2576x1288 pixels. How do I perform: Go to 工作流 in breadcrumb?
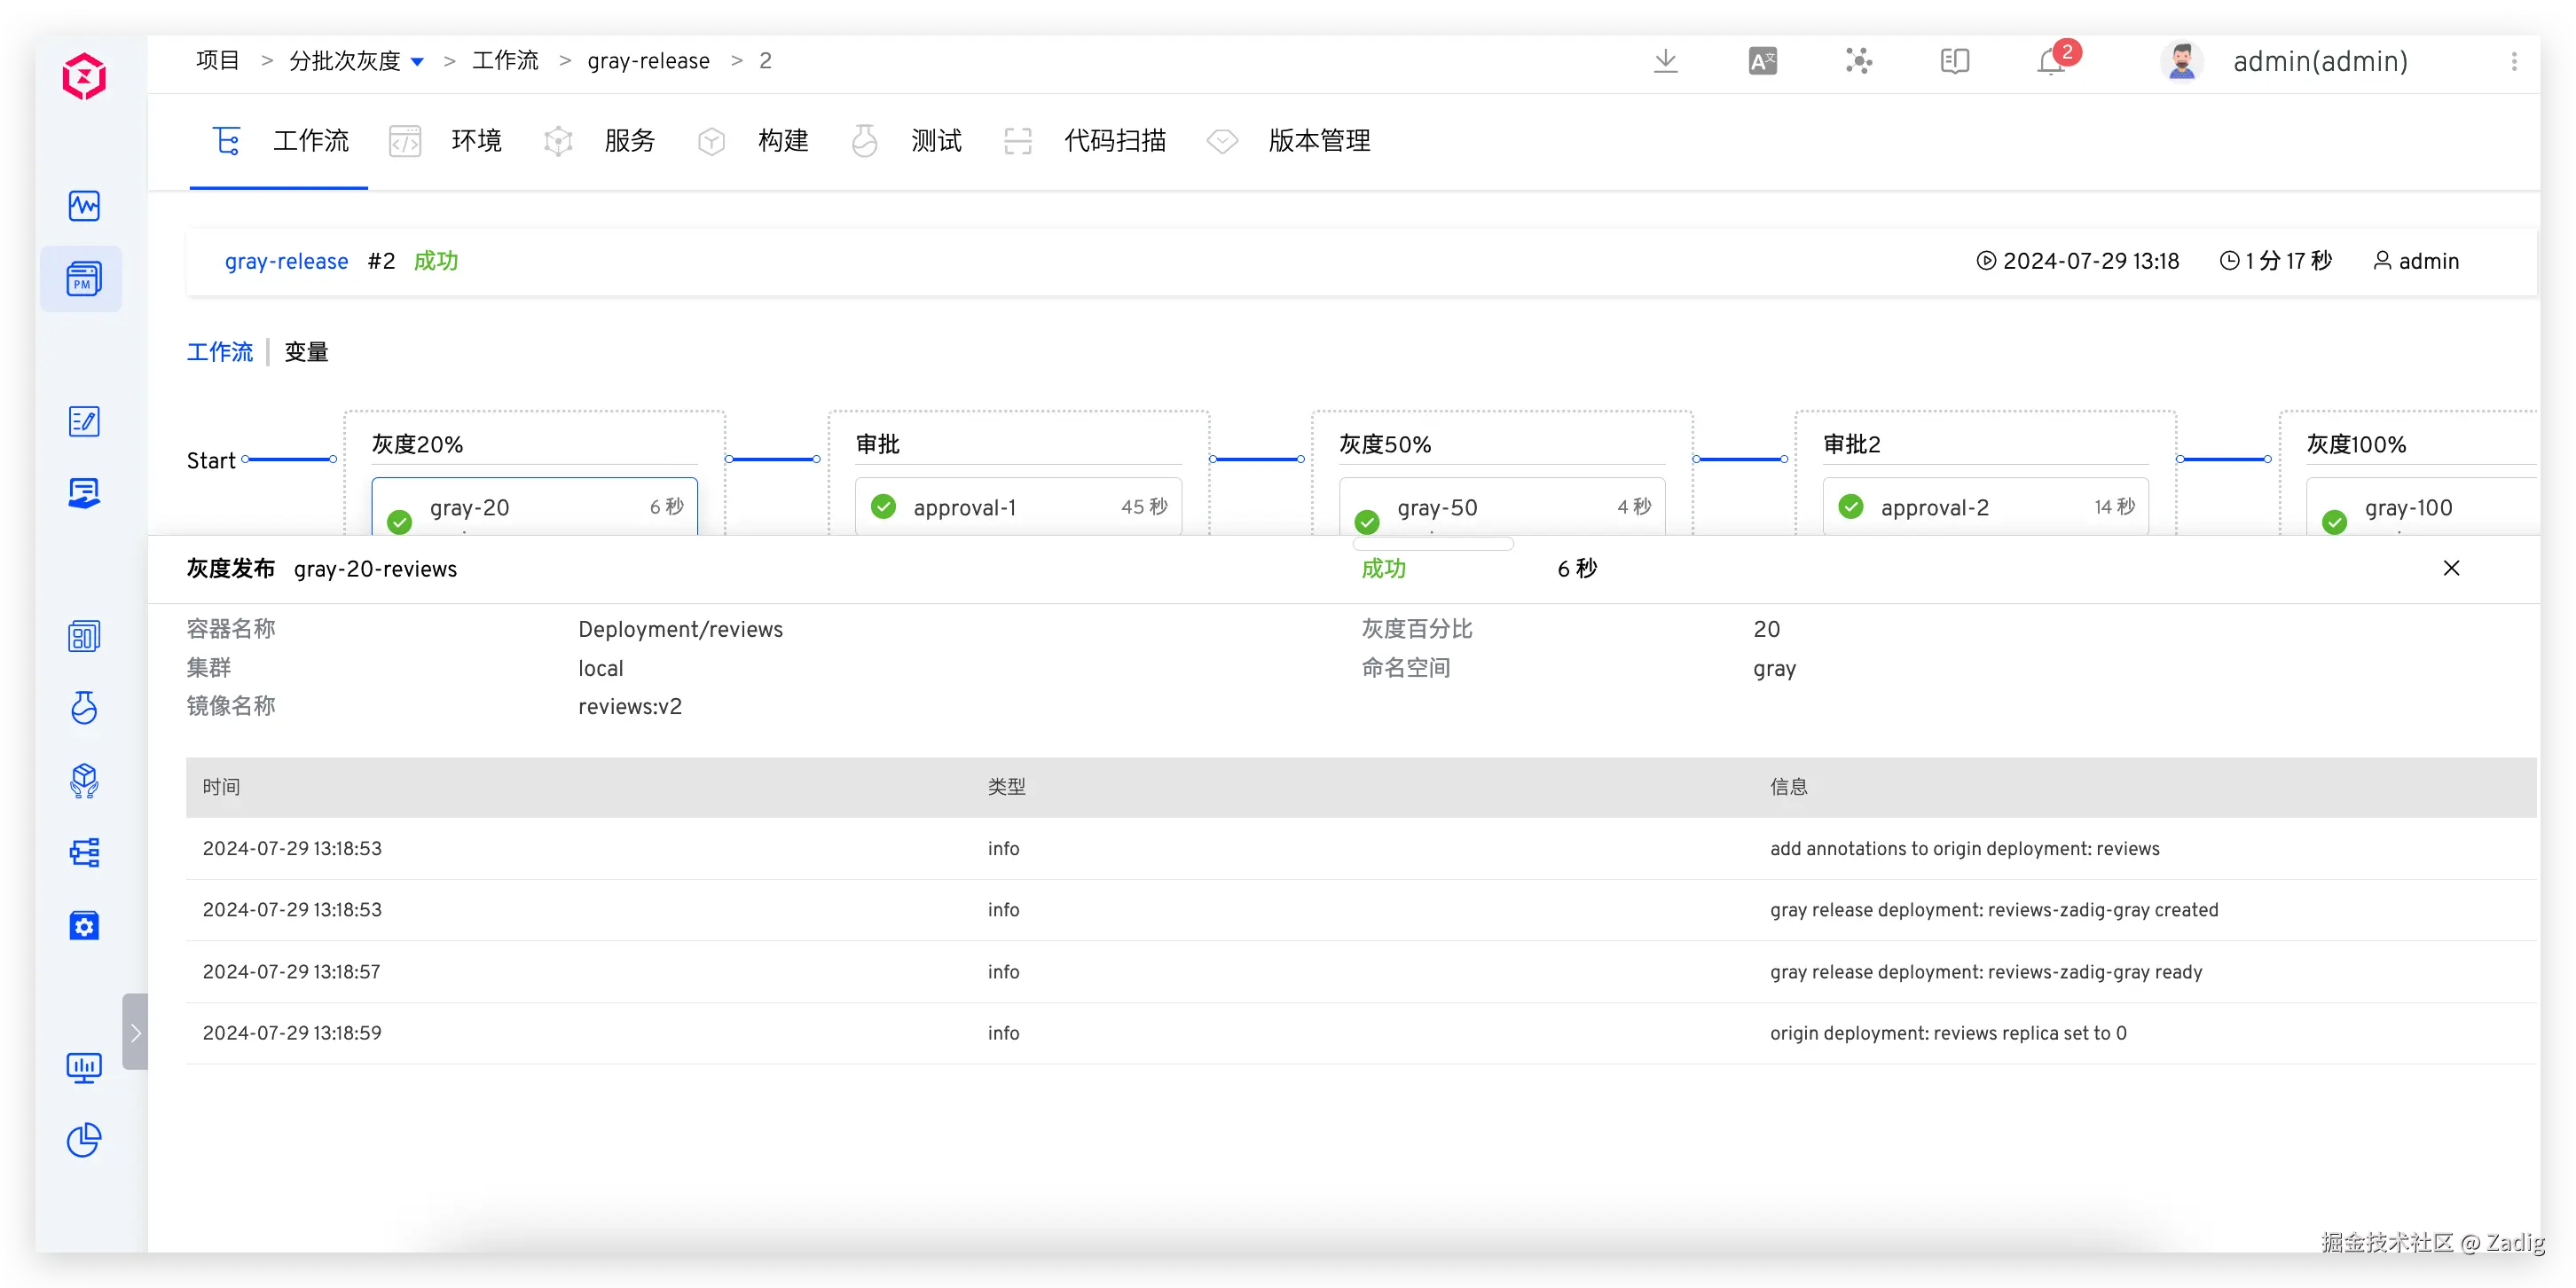pyautogui.click(x=505, y=61)
